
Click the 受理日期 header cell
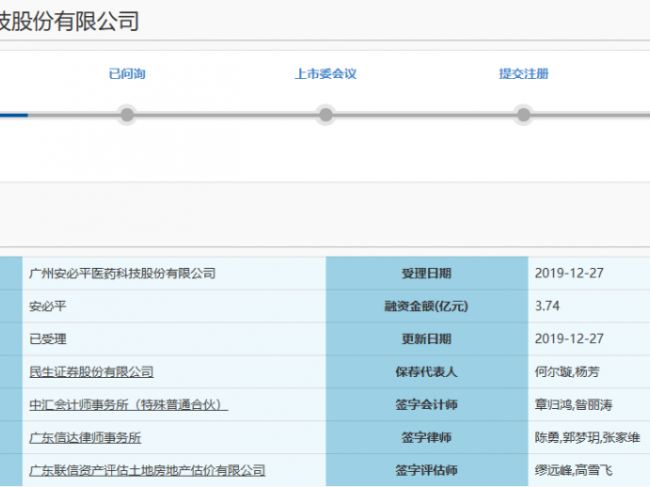click(x=427, y=273)
